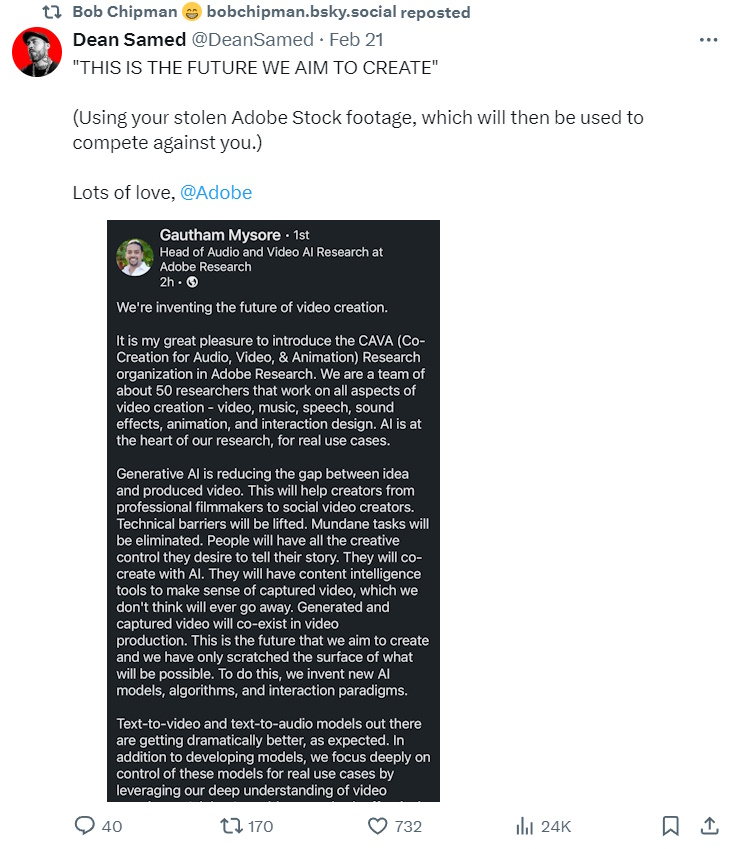734x849 pixels.
Task: Click the share upload icon
Action: click(709, 826)
